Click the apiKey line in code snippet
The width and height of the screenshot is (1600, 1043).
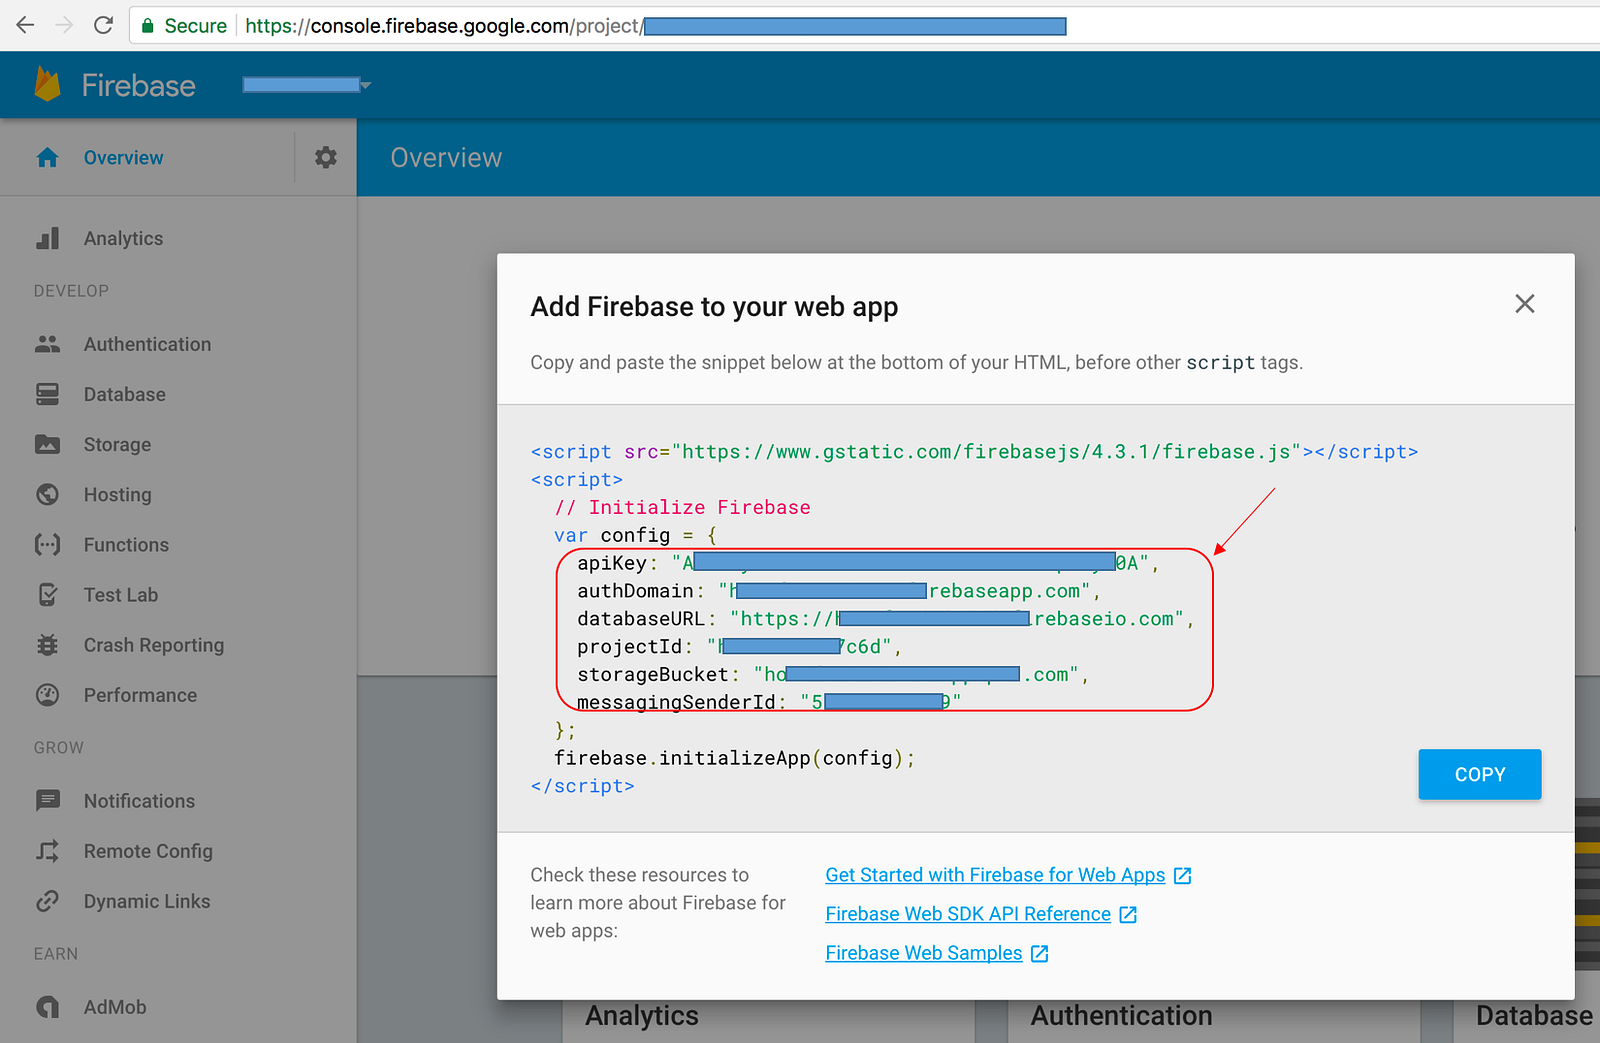tap(867, 563)
